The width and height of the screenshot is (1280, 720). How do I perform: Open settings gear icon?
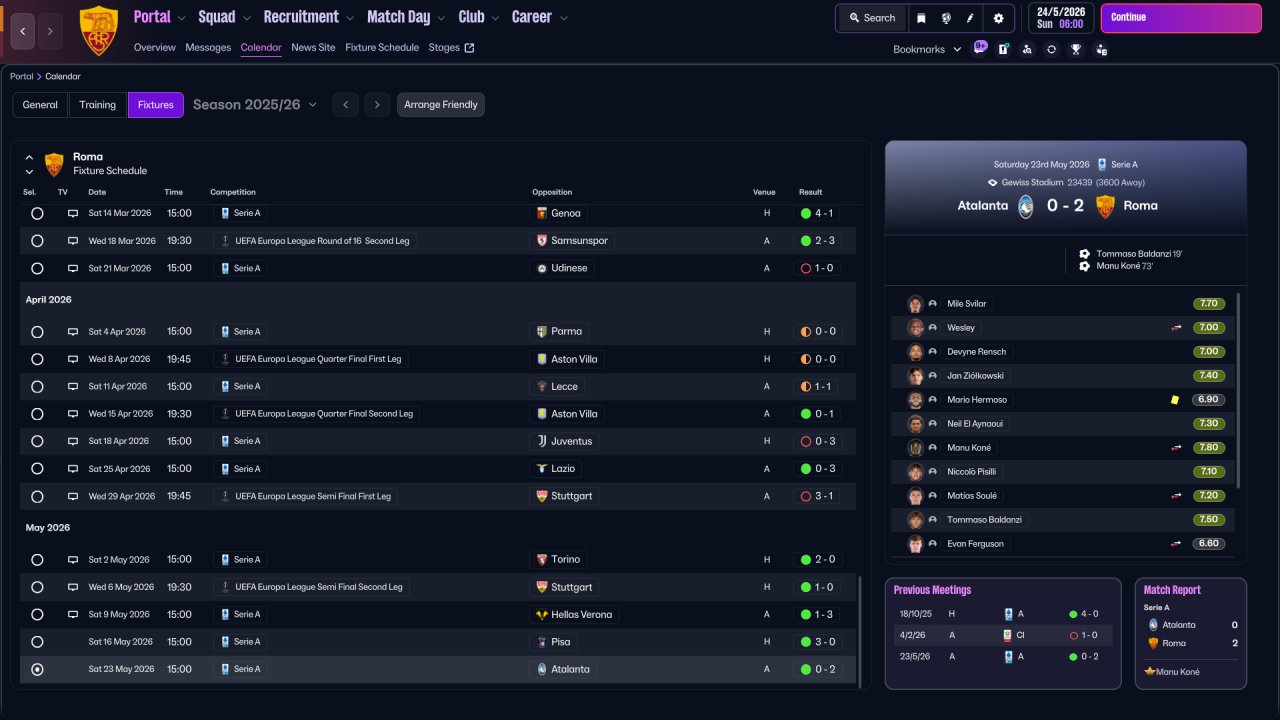point(998,18)
